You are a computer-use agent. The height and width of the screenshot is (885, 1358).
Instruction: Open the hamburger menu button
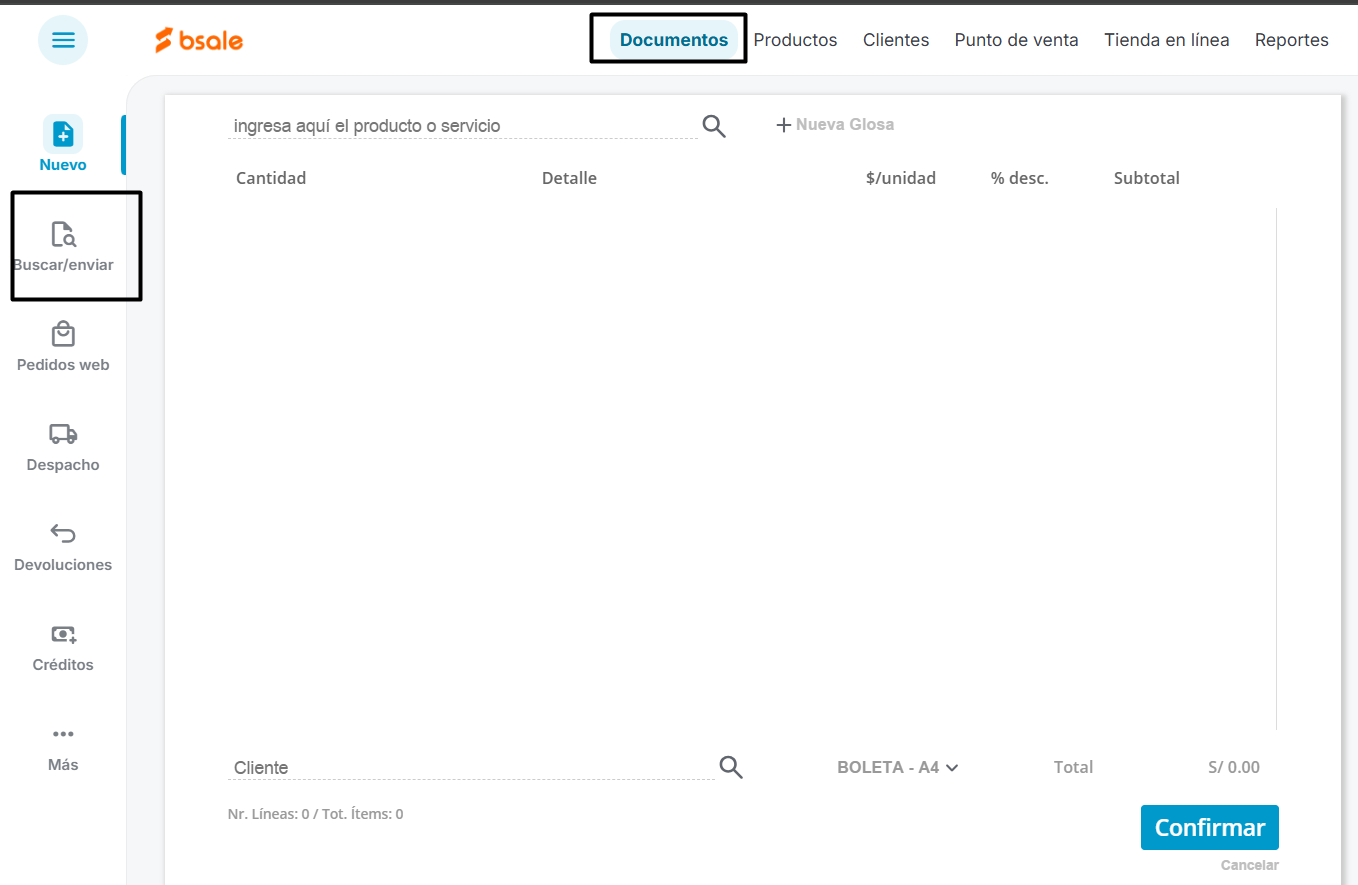(x=63, y=41)
